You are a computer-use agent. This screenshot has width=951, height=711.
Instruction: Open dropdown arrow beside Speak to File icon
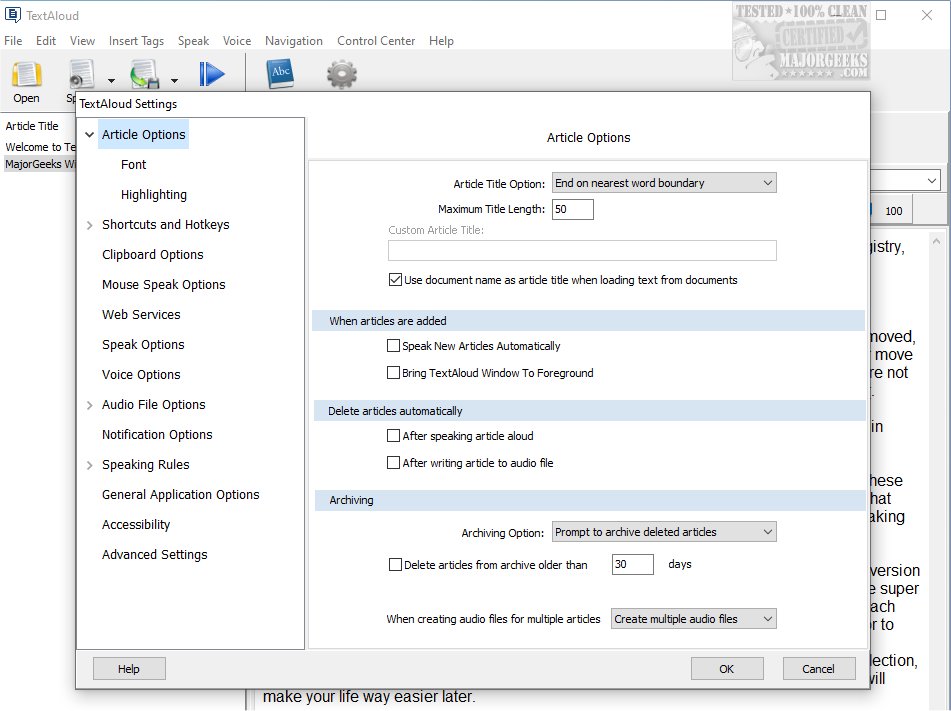pos(174,81)
